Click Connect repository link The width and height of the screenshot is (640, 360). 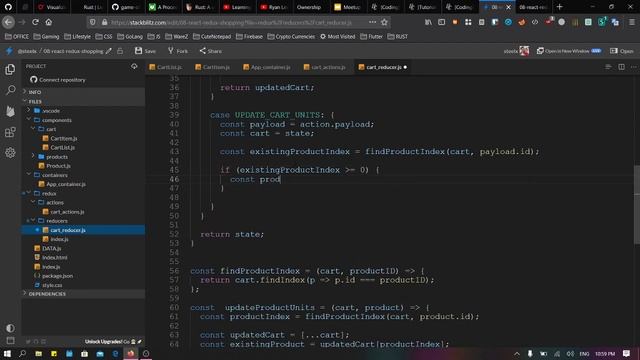58,80
